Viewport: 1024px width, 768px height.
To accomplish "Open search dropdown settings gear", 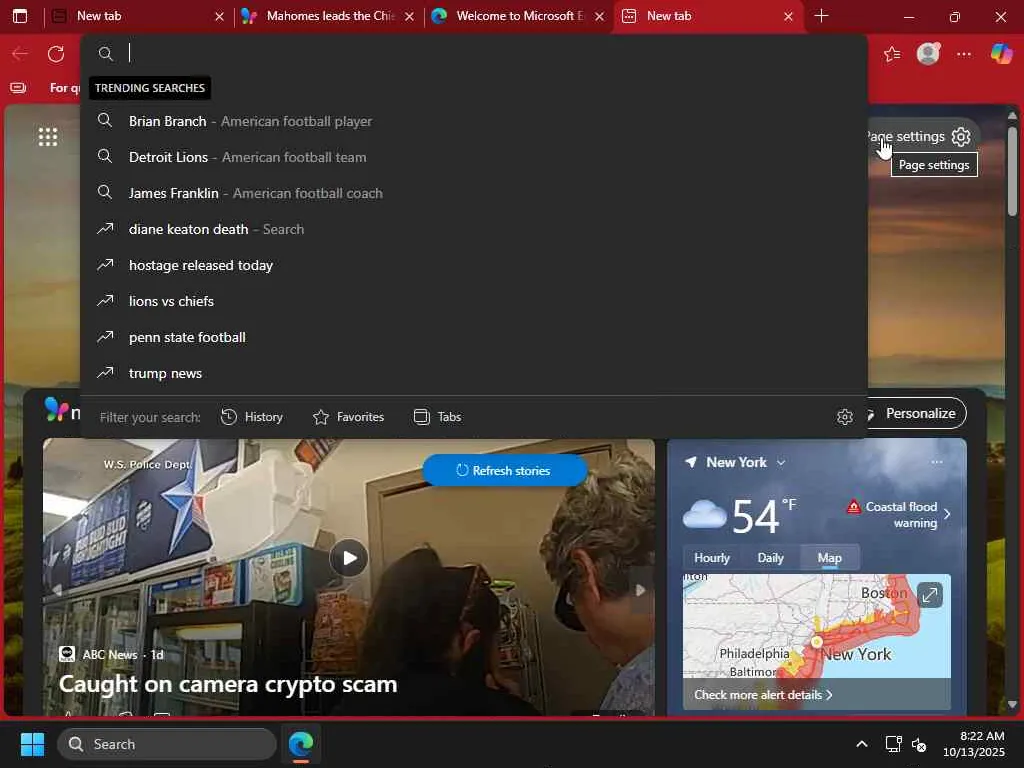I will (x=845, y=417).
